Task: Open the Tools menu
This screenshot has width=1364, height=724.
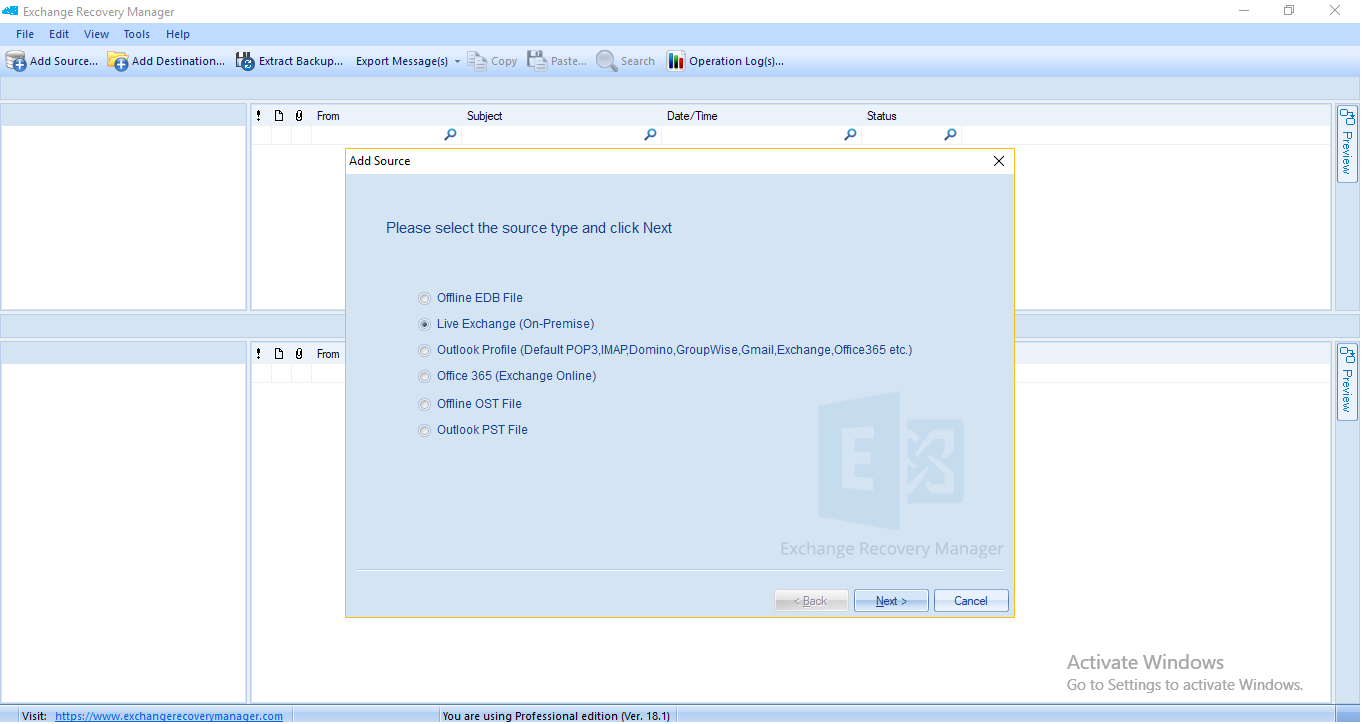Action: pyautogui.click(x=137, y=34)
